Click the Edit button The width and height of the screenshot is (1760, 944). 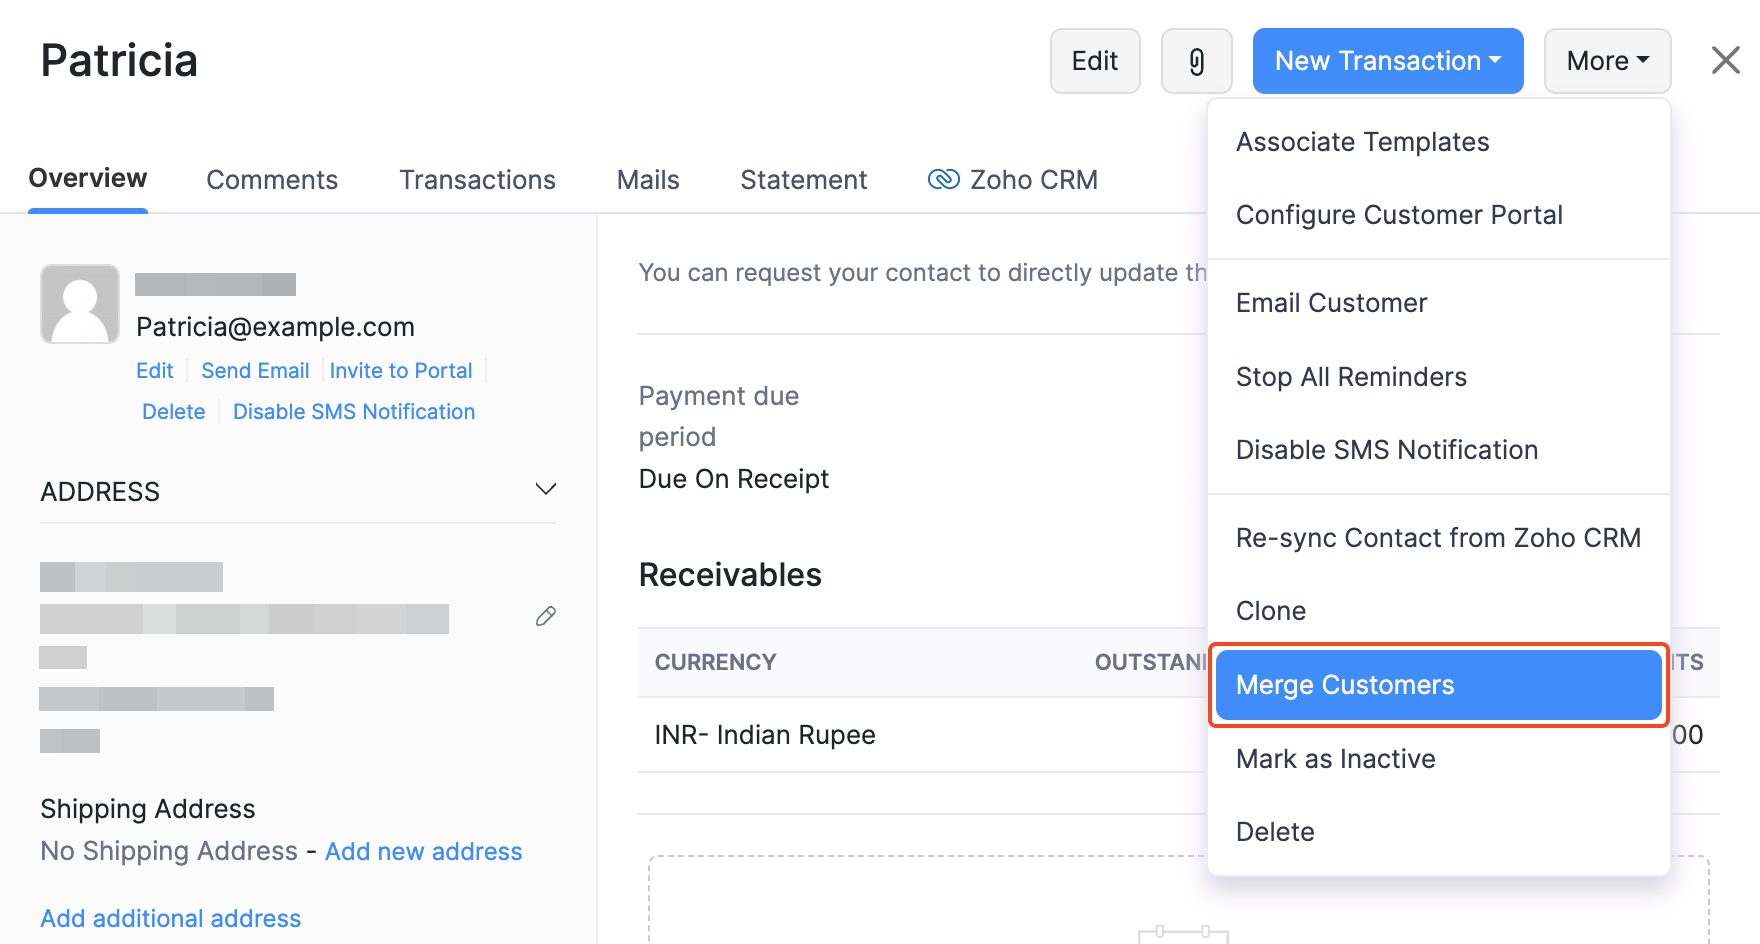tap(1094, 60)
